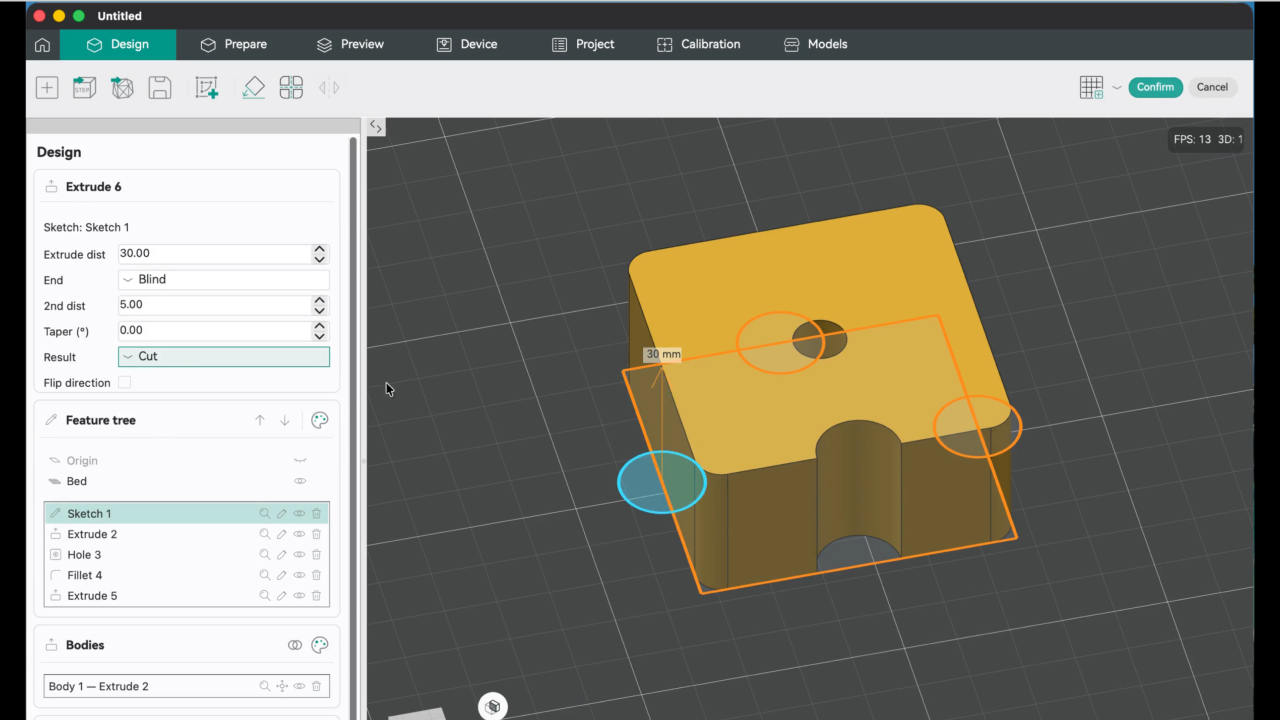This screenshot has width=1280, height=720.
Task: Toggle Sketch 1 visibility
Action: point(299,514)
